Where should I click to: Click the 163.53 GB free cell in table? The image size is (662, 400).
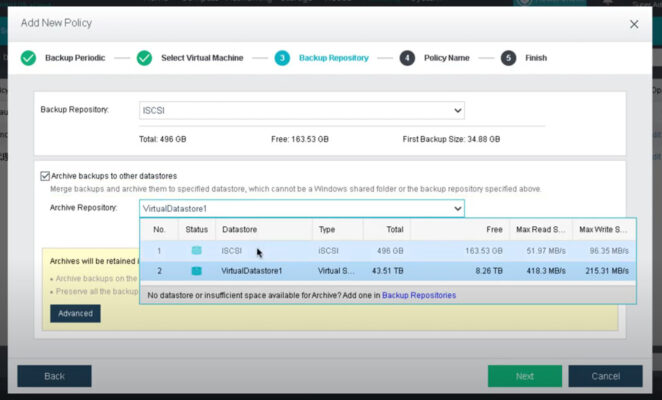[484, 251]
